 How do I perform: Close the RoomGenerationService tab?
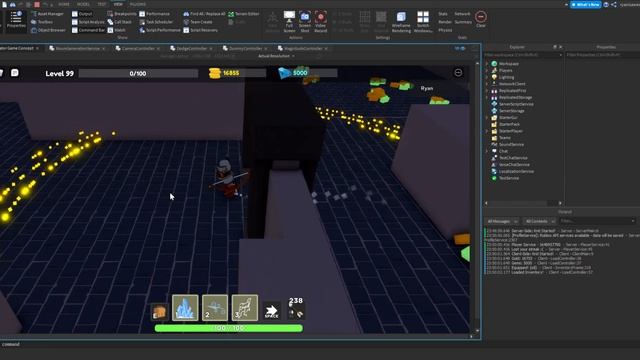pyautogui.click(x=104, y=49)
